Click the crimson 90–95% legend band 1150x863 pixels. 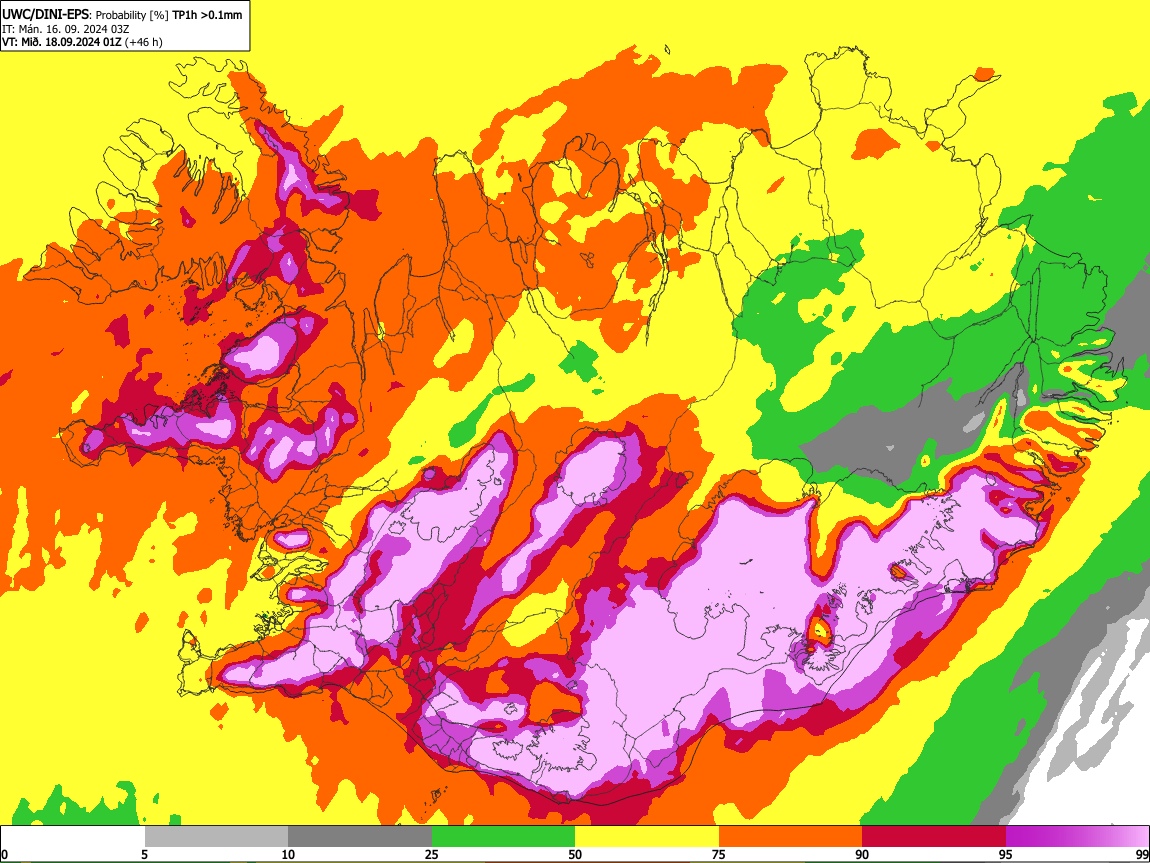[934, 837]
